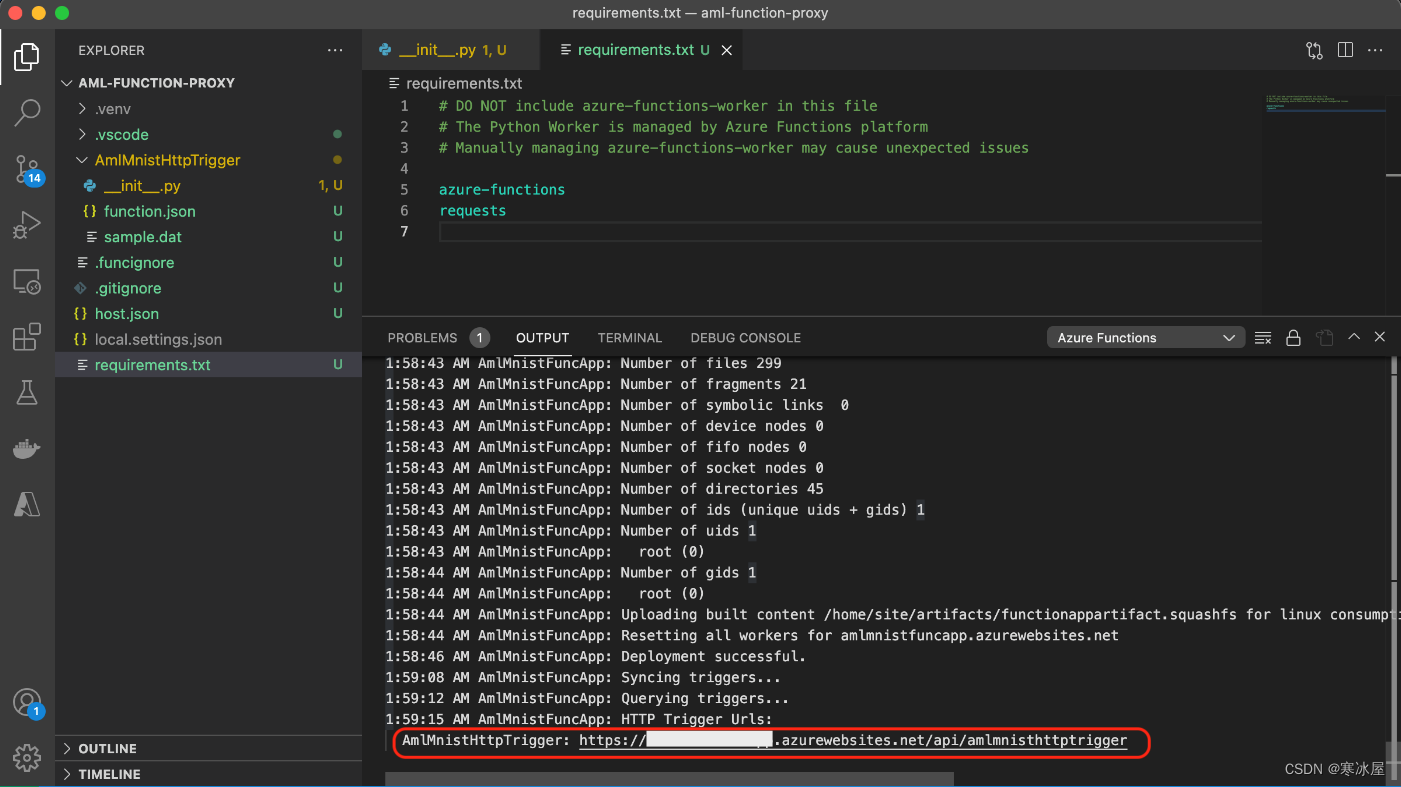Screen dimensions: 1401x787
Task: Toggle output scroll lock
Action: click(1293, 338)
